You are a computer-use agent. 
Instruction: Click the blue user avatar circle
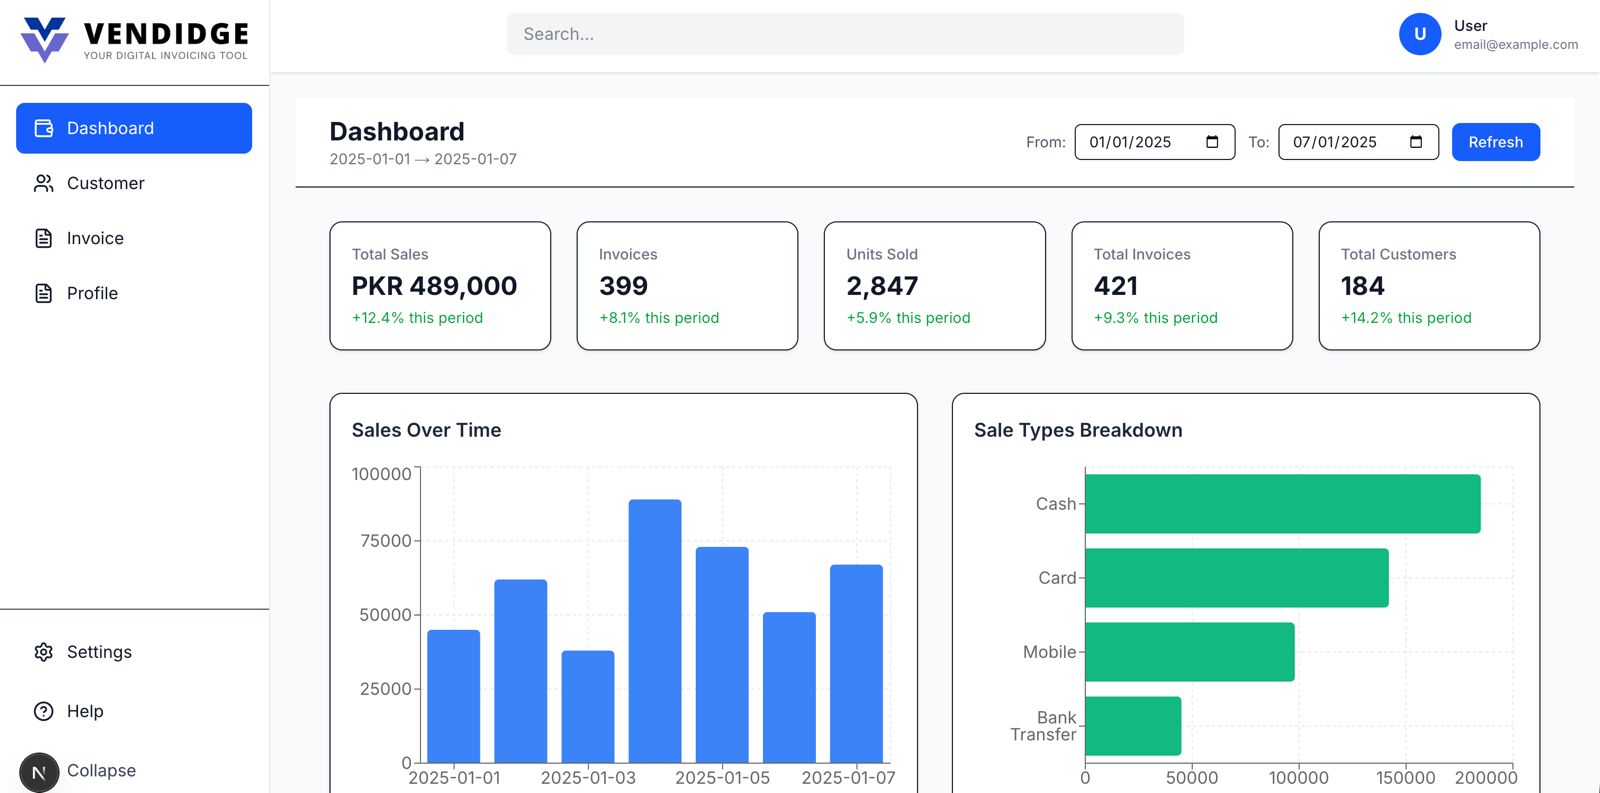tap(1419, 34)
